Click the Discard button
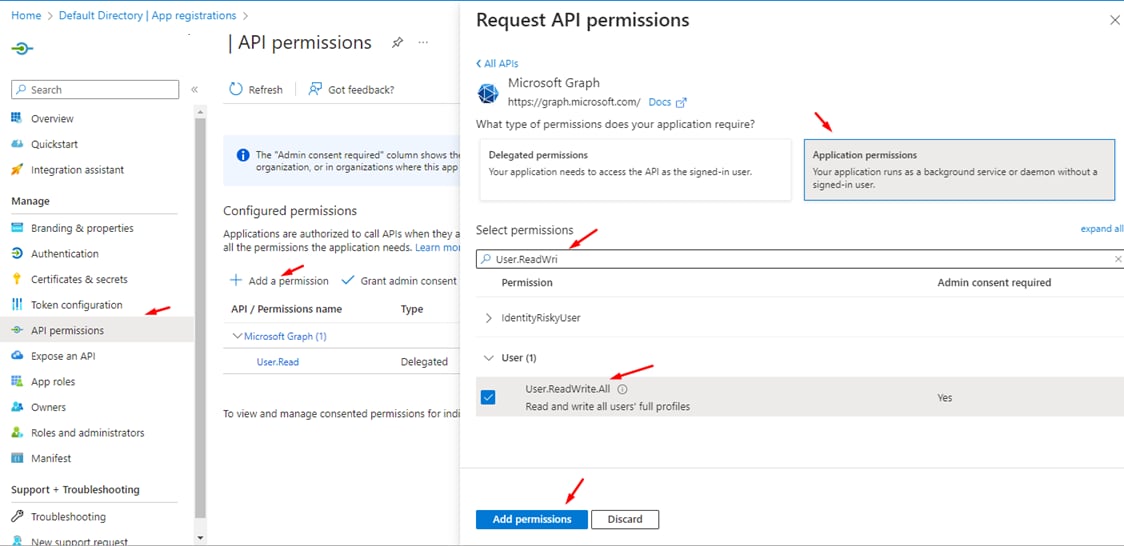Screen dimensions: 1124x546 coord(625,519)
